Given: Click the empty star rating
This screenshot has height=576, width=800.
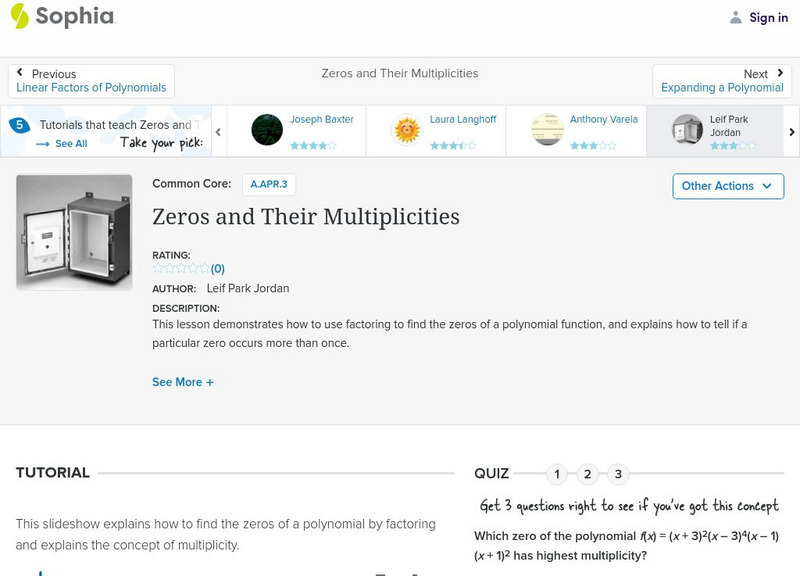Looking at the screenshot, I should point(181,268).
